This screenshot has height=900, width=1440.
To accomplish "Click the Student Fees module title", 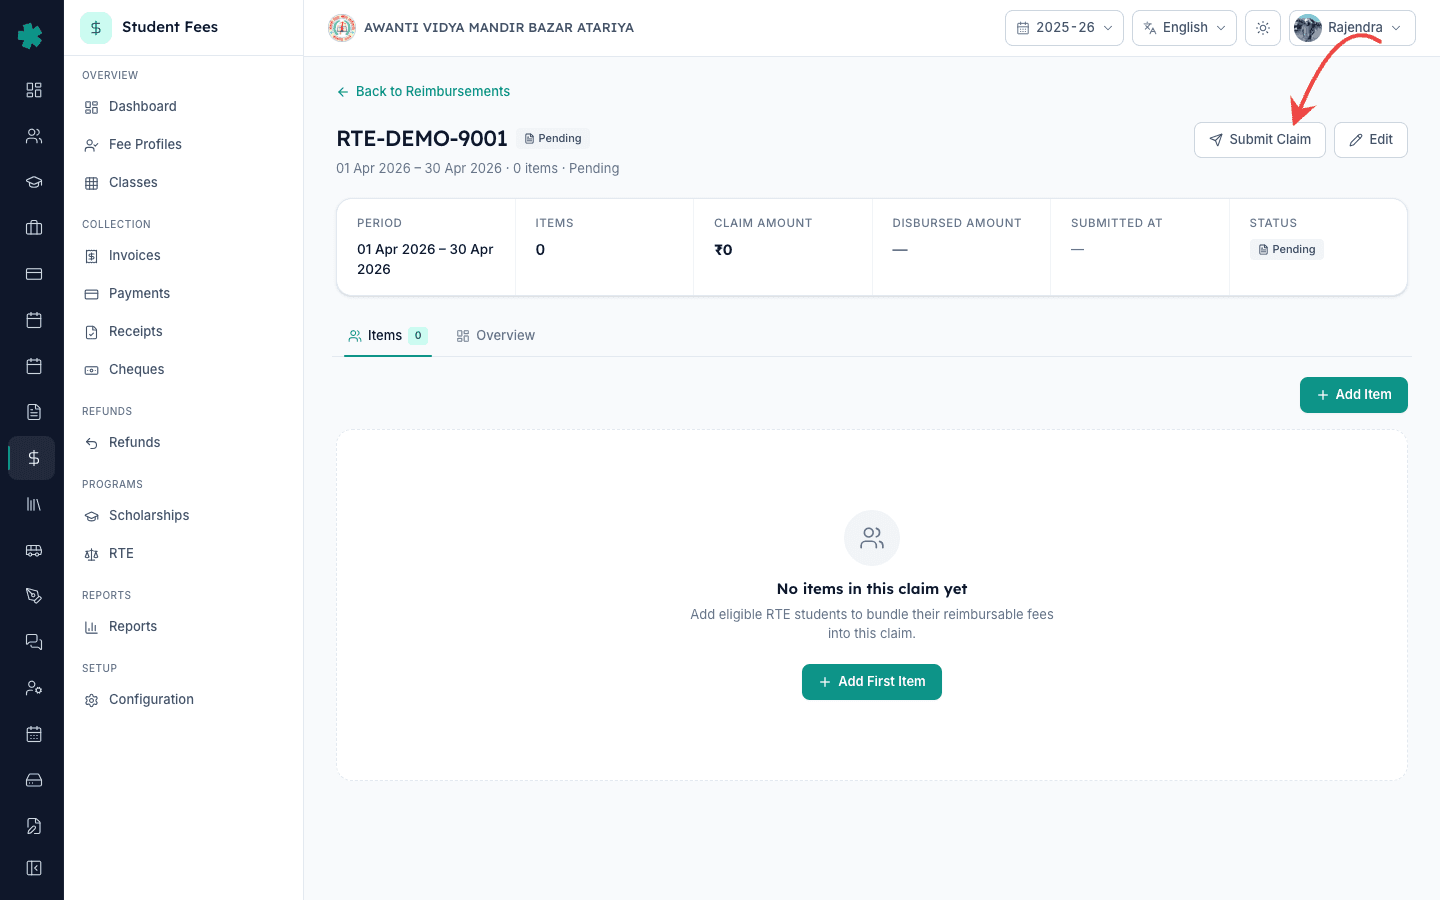I will click(170, 27).
